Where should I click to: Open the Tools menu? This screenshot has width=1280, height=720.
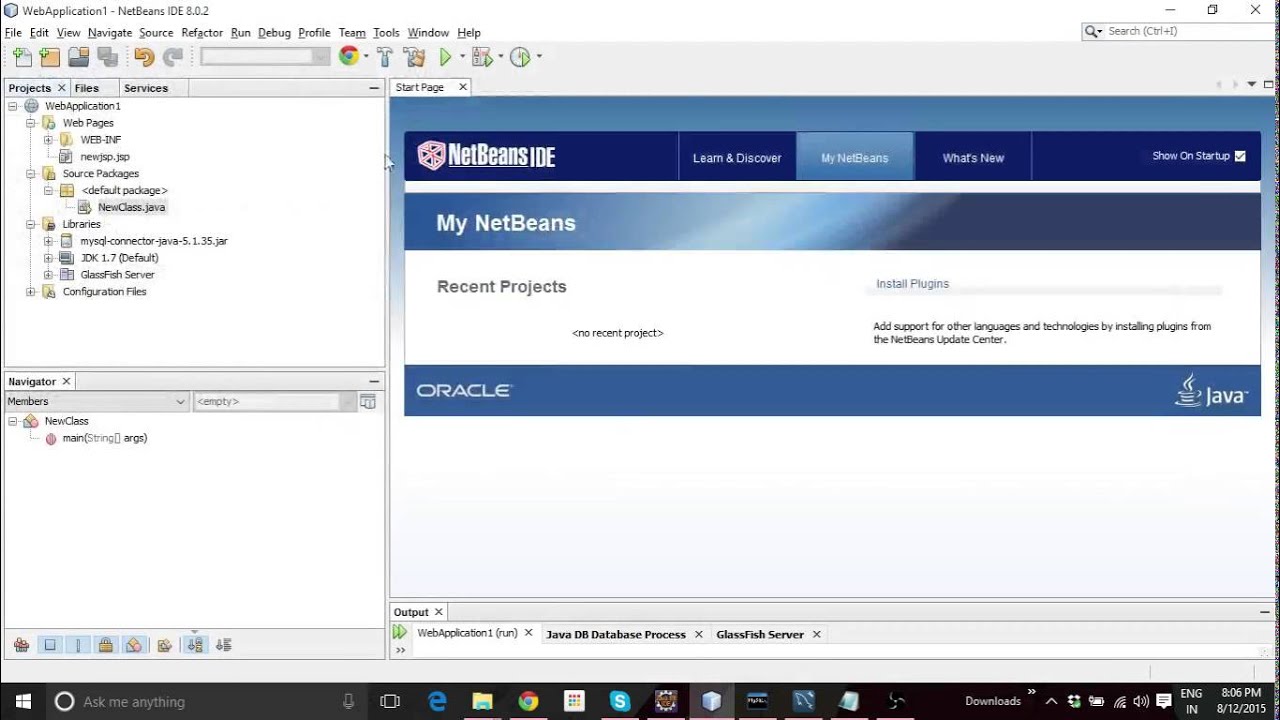pos(386,33)
